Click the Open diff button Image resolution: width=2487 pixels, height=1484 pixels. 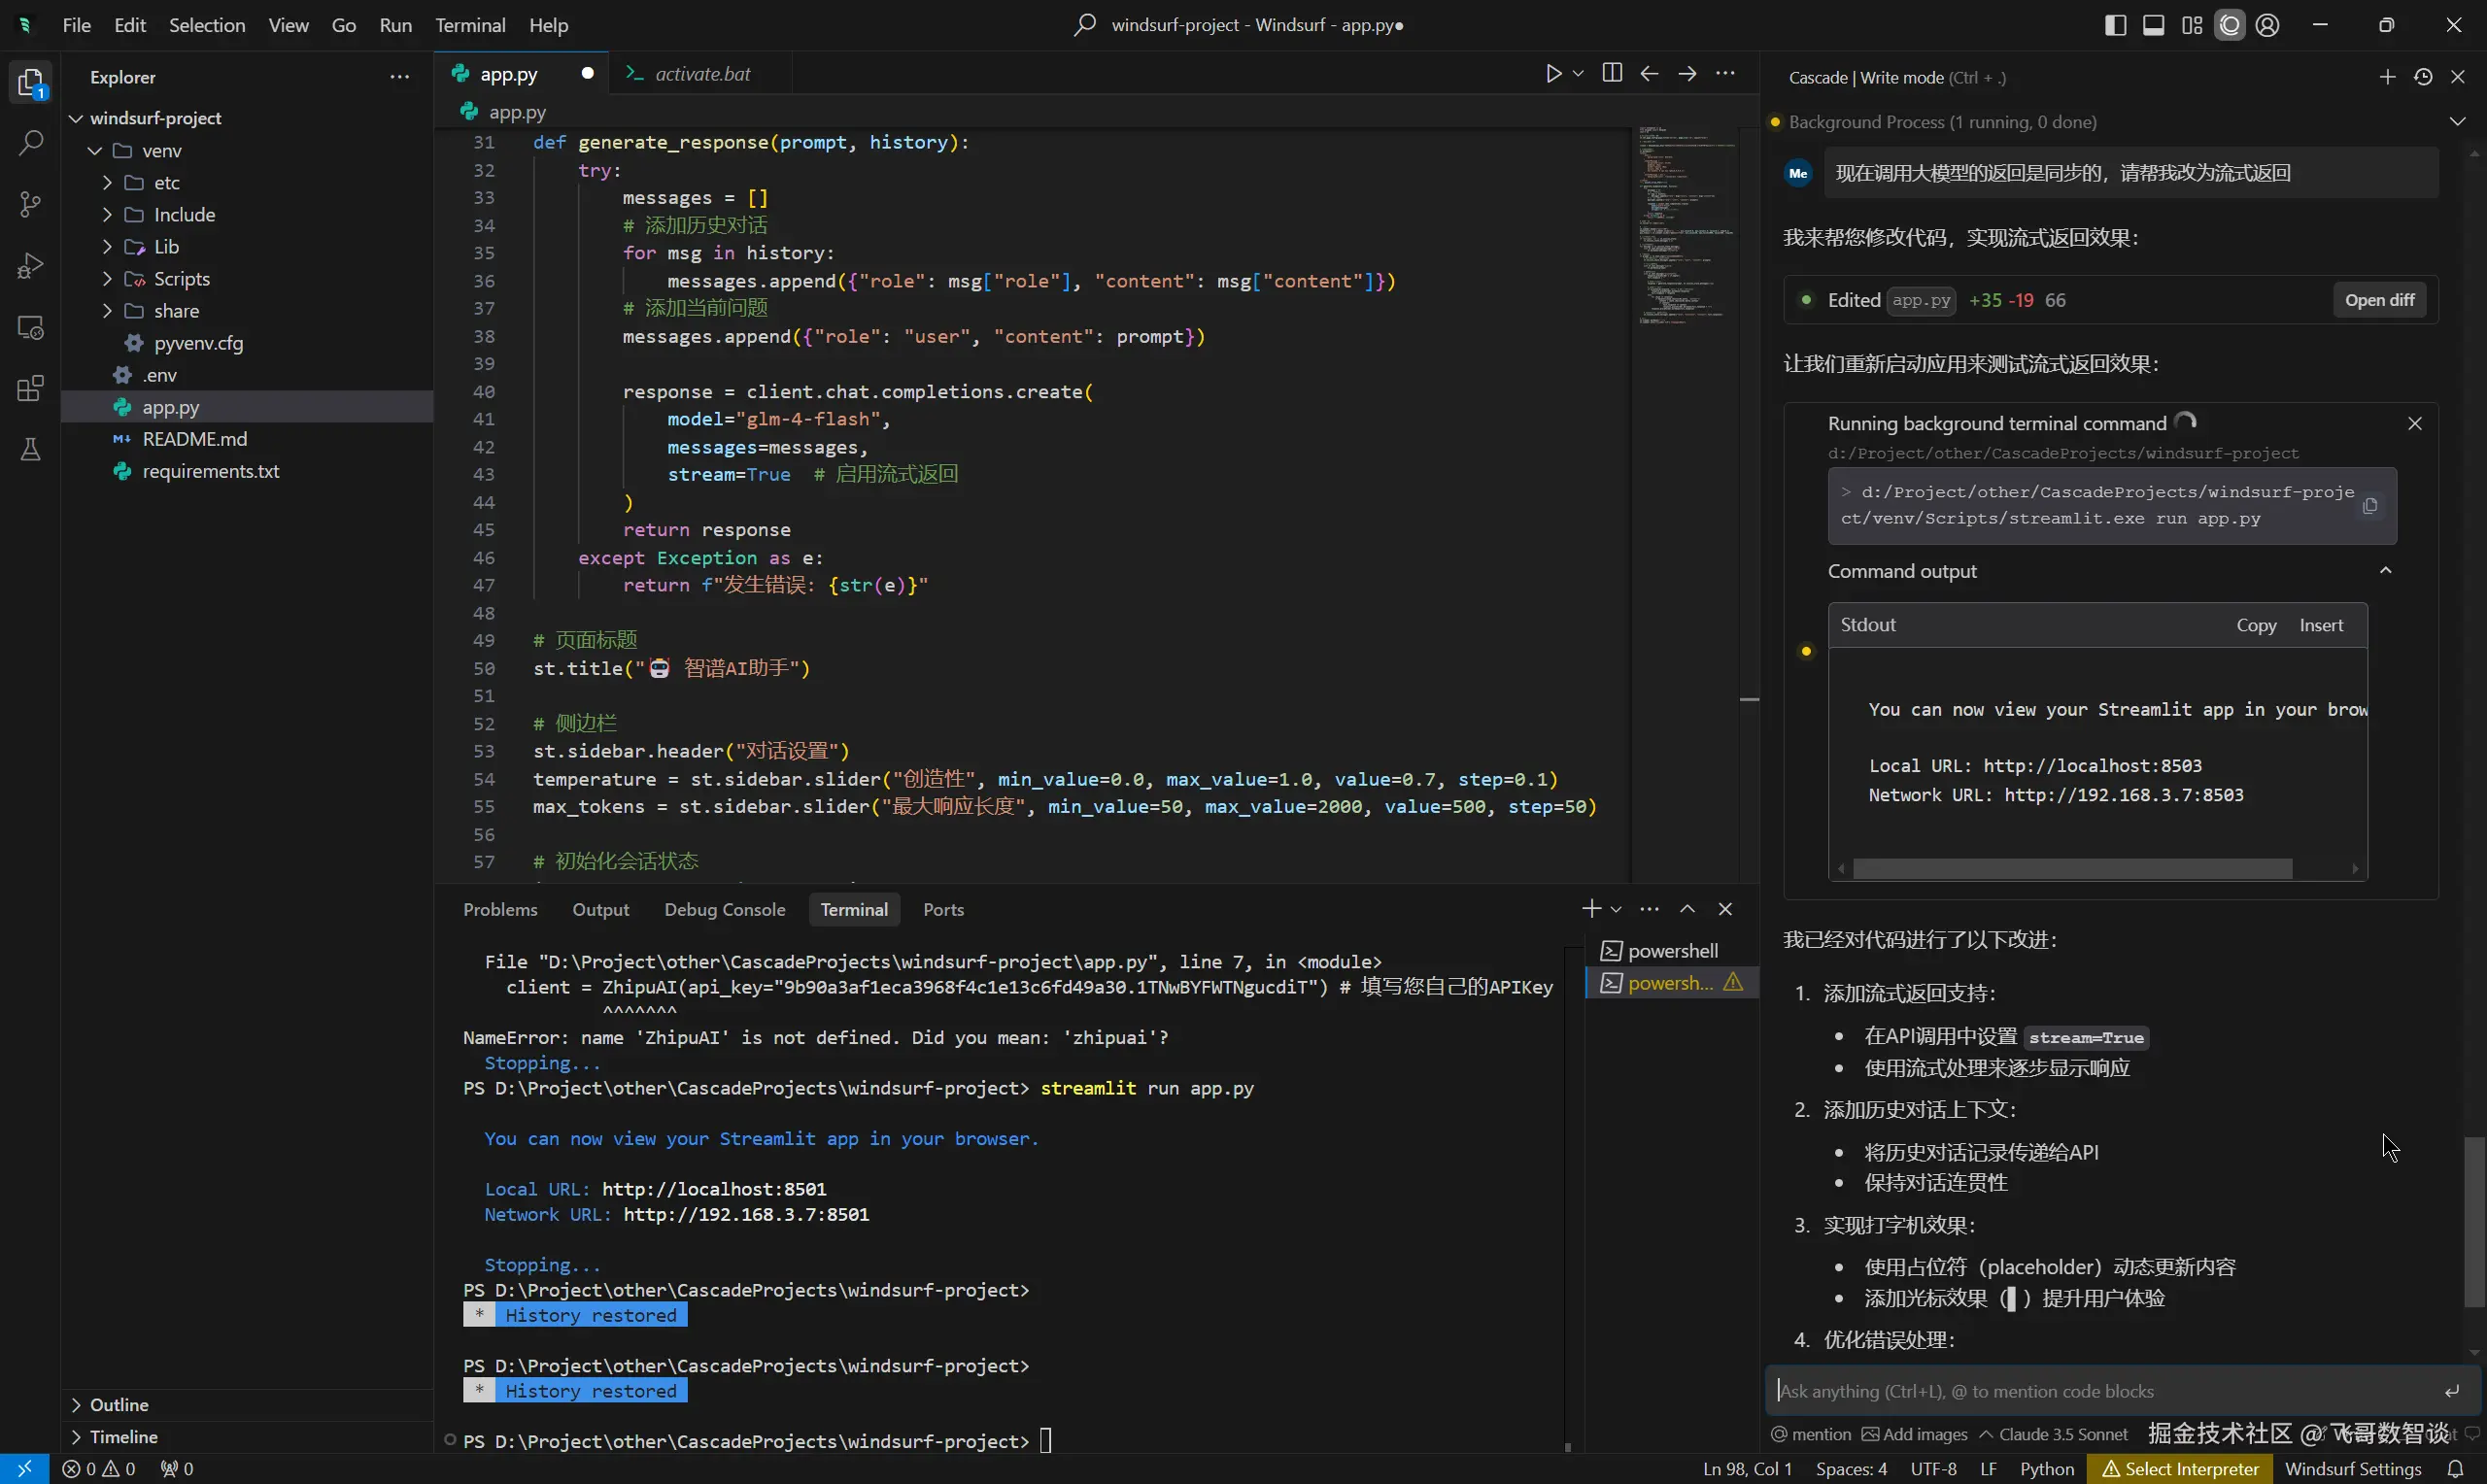2379,301
